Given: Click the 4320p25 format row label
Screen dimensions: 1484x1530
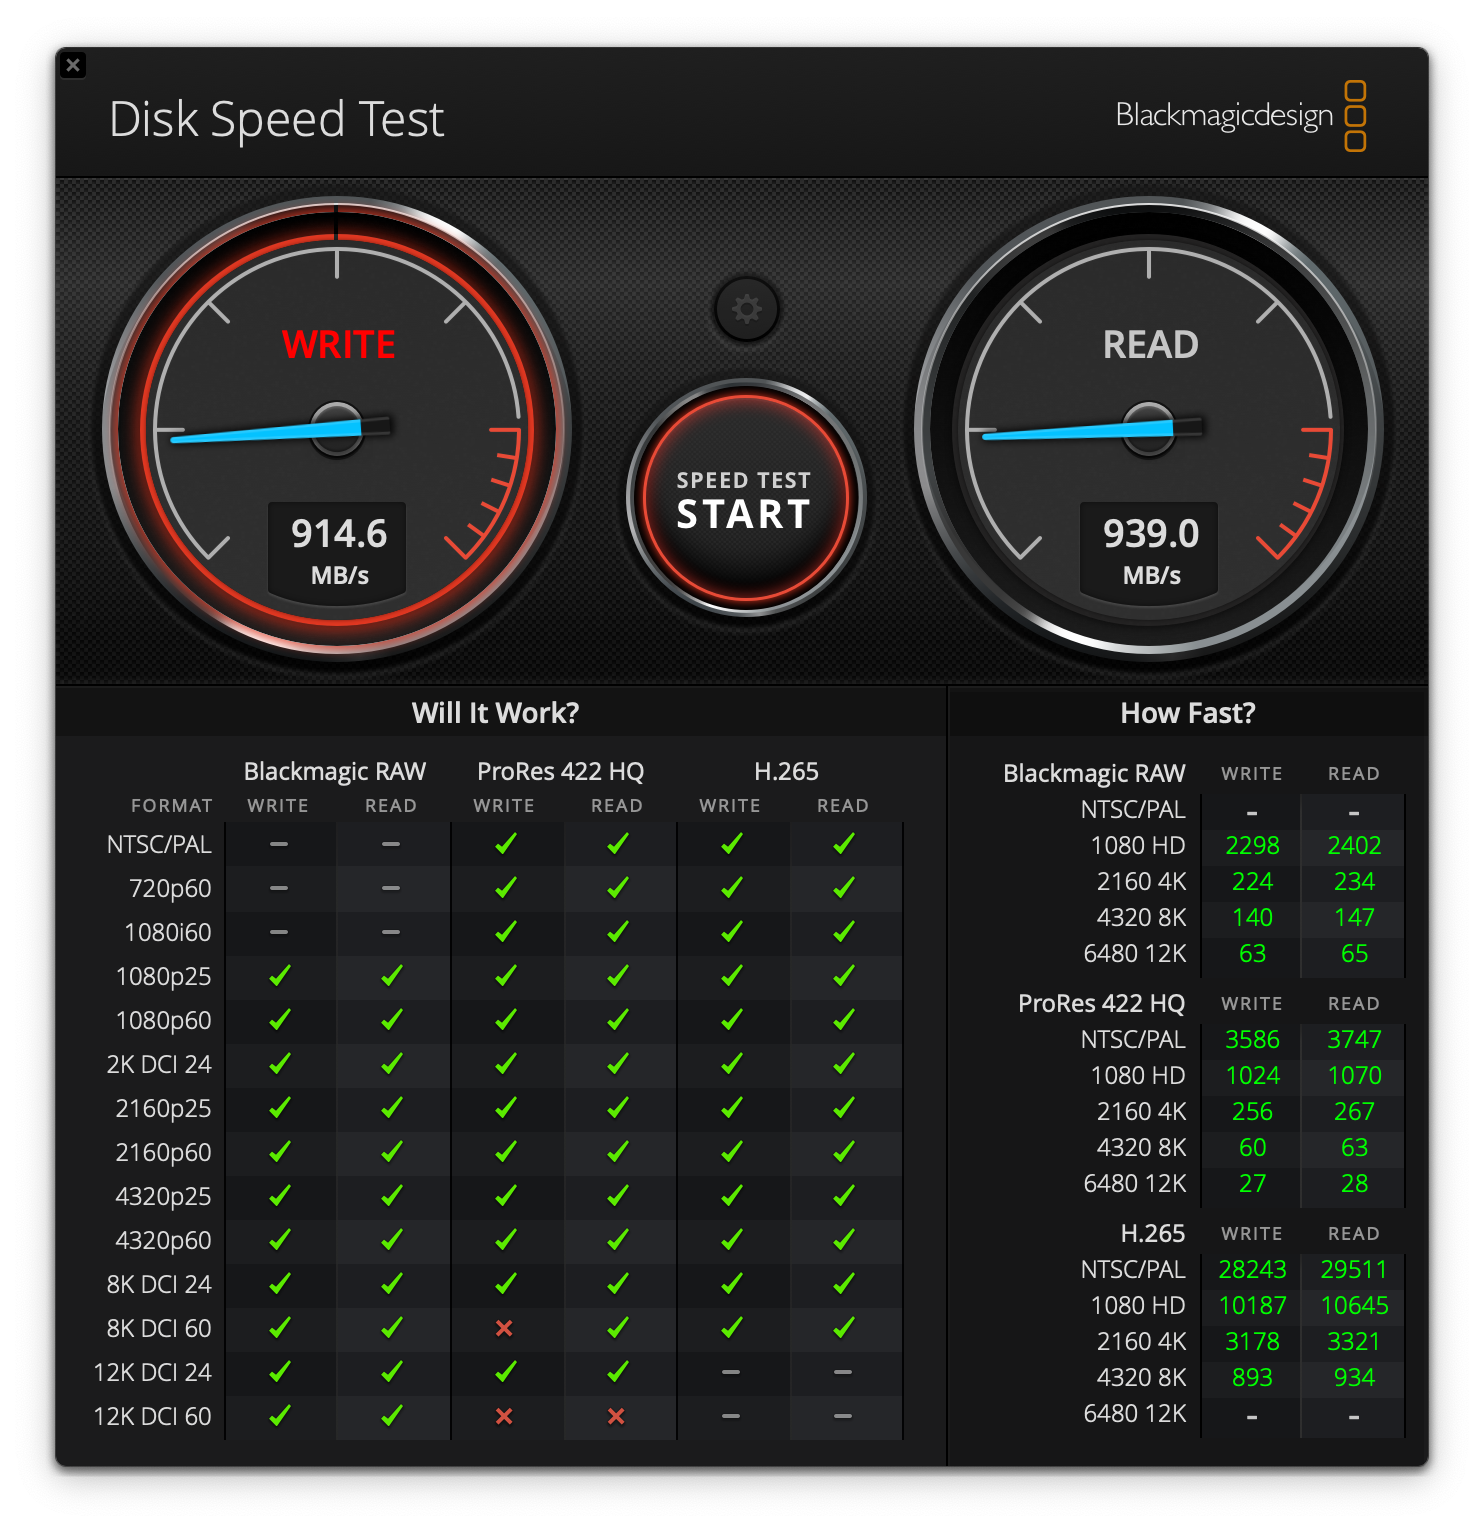Looking at the screenshot, I should (164, 1197).
